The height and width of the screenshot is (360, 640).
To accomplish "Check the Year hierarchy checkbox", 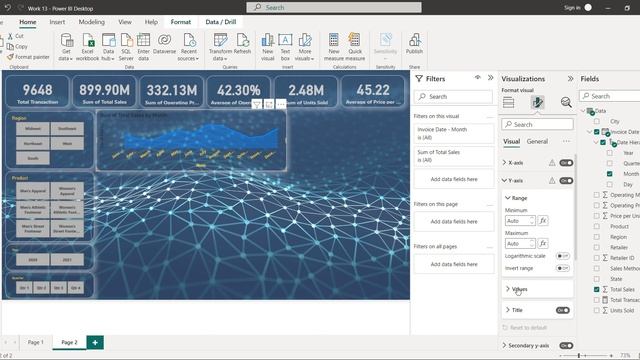I will [609, 153].
